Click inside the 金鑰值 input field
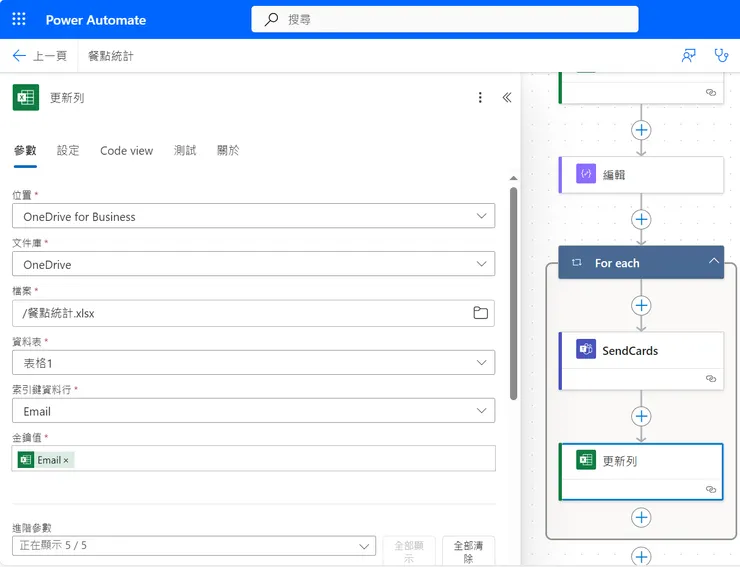 [x=253, y=458]
